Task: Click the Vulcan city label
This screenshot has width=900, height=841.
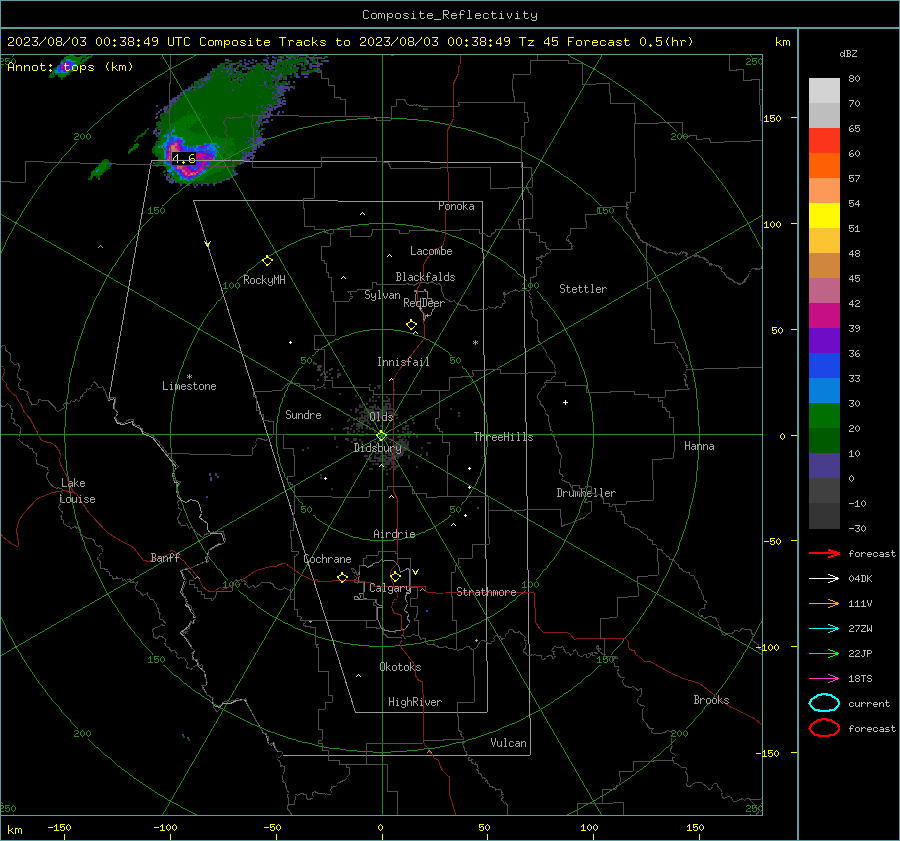Action: click(x=508, y=743)
